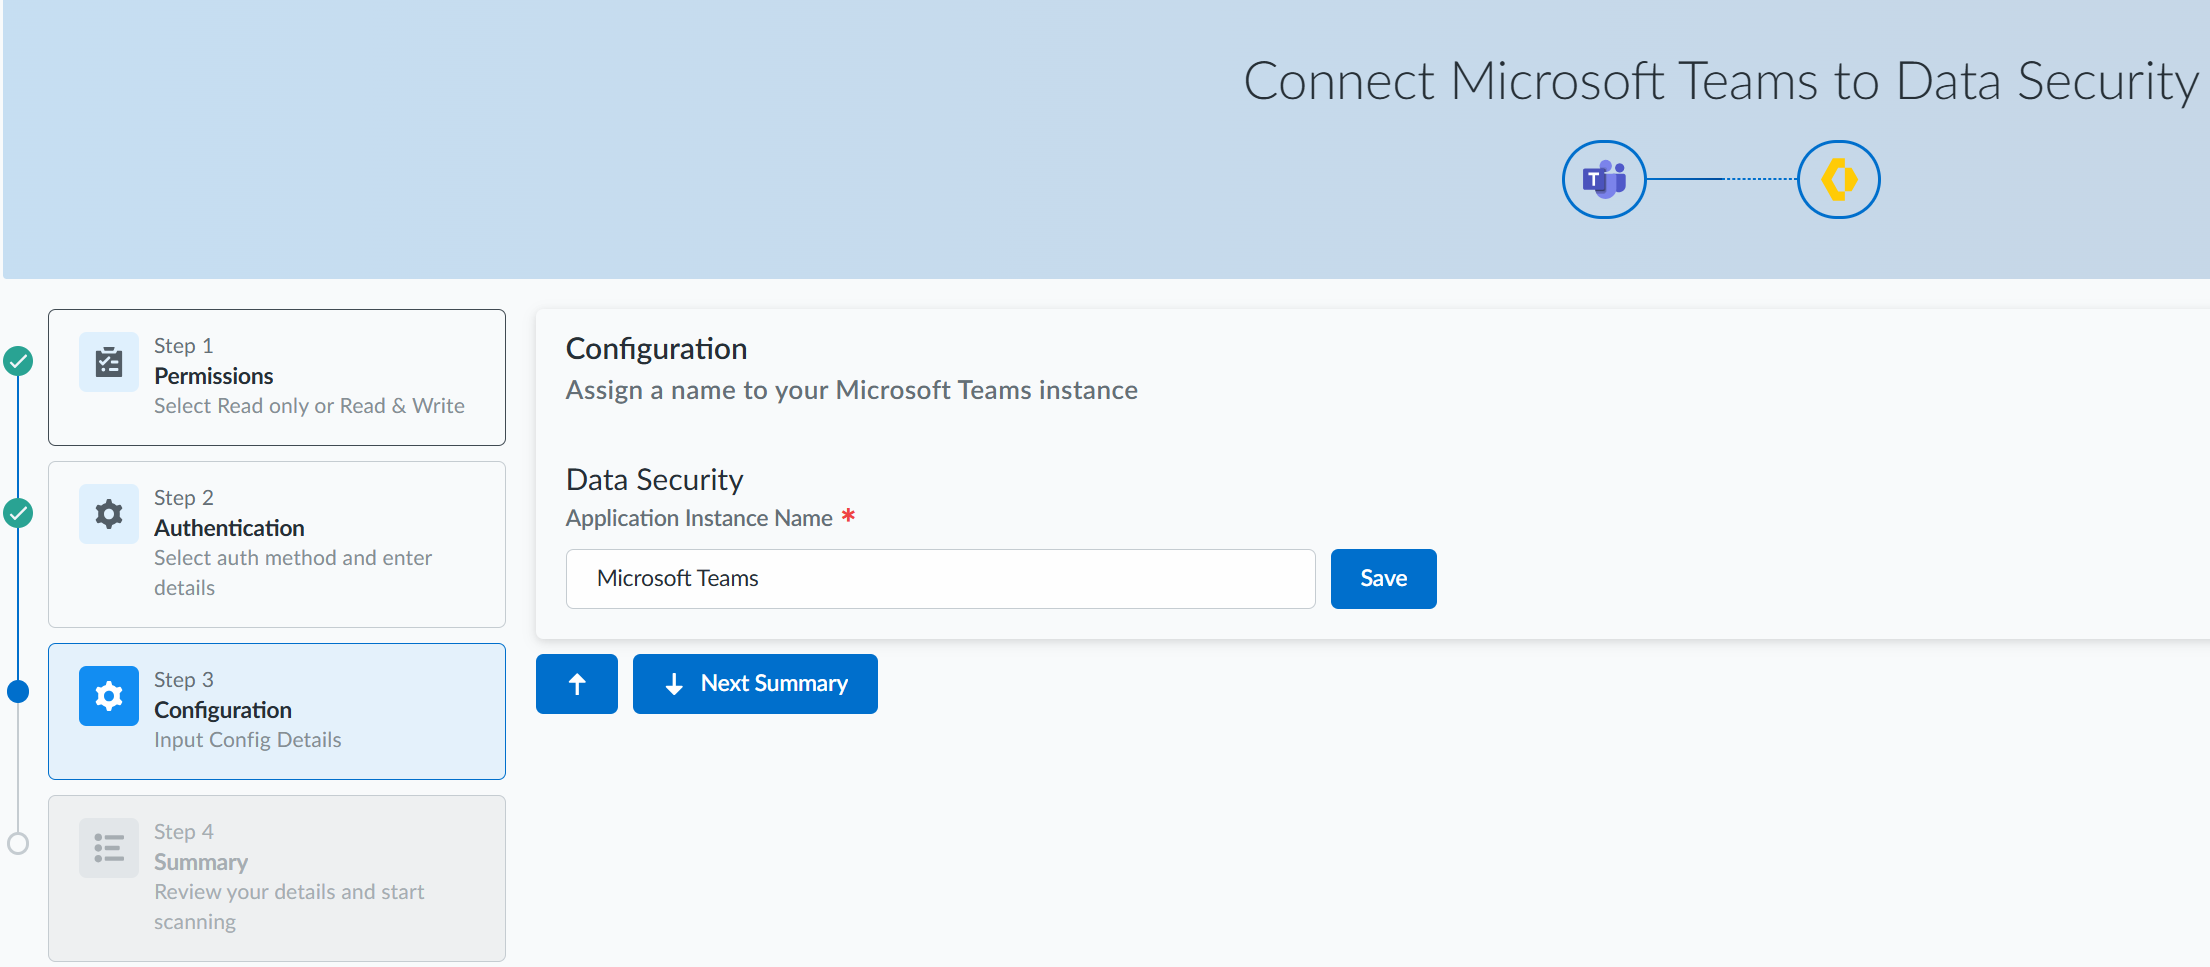Select the Step 3 Configuration card
The image size is (2210, 967).
click(277, 711)
